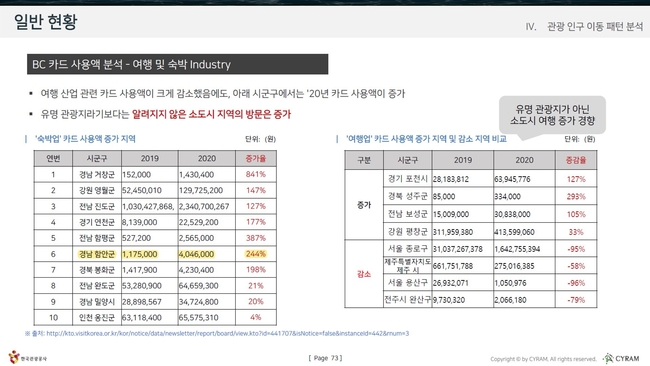Click the 증가 category cell
Viewport: 650px width, 366px height.
tap(364, 205)
